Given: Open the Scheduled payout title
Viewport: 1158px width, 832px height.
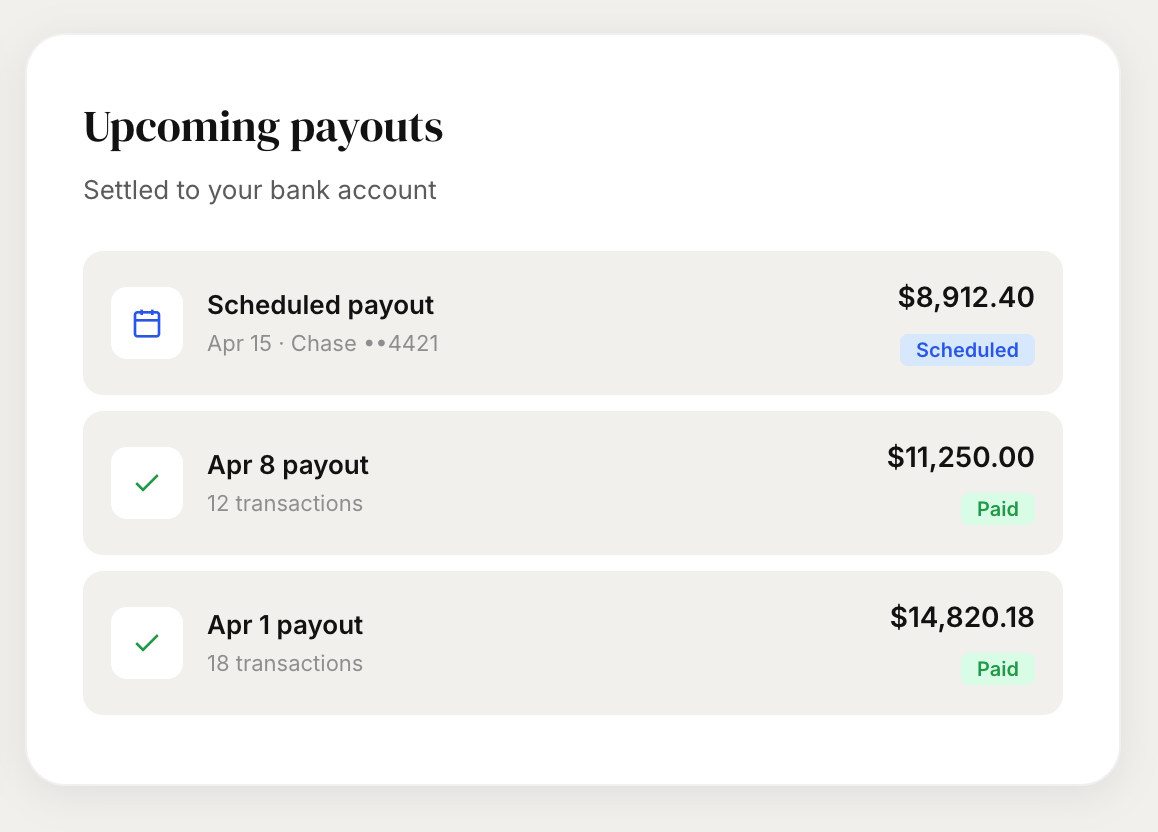Looking at the screenshot, I should [x=320, y=305].
